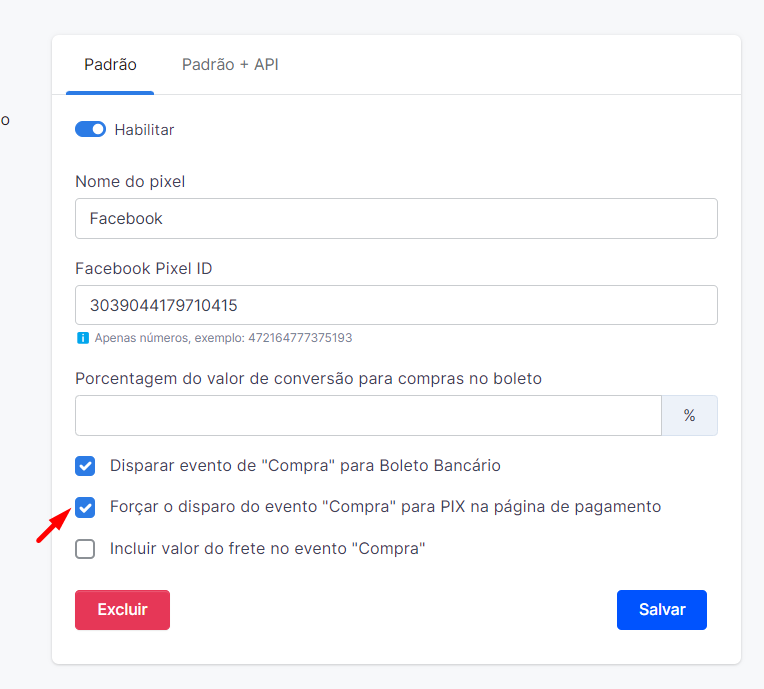The width and height of the screenshot is (764, 689).
Task: Click the Porcentagem do valor de conversão label
Action: click(x=308, y=379)
